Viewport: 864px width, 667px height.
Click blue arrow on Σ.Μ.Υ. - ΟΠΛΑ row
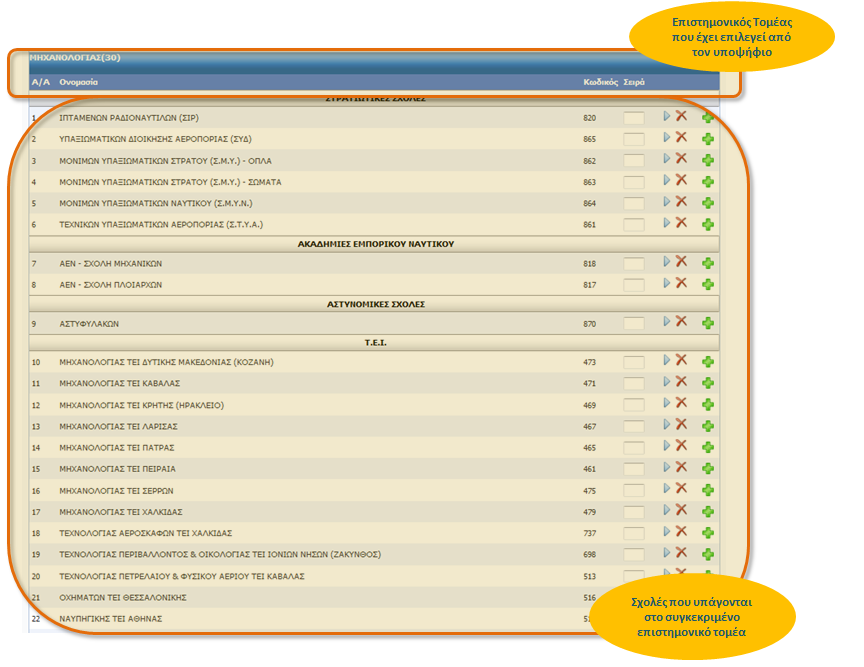pos(667,159)
